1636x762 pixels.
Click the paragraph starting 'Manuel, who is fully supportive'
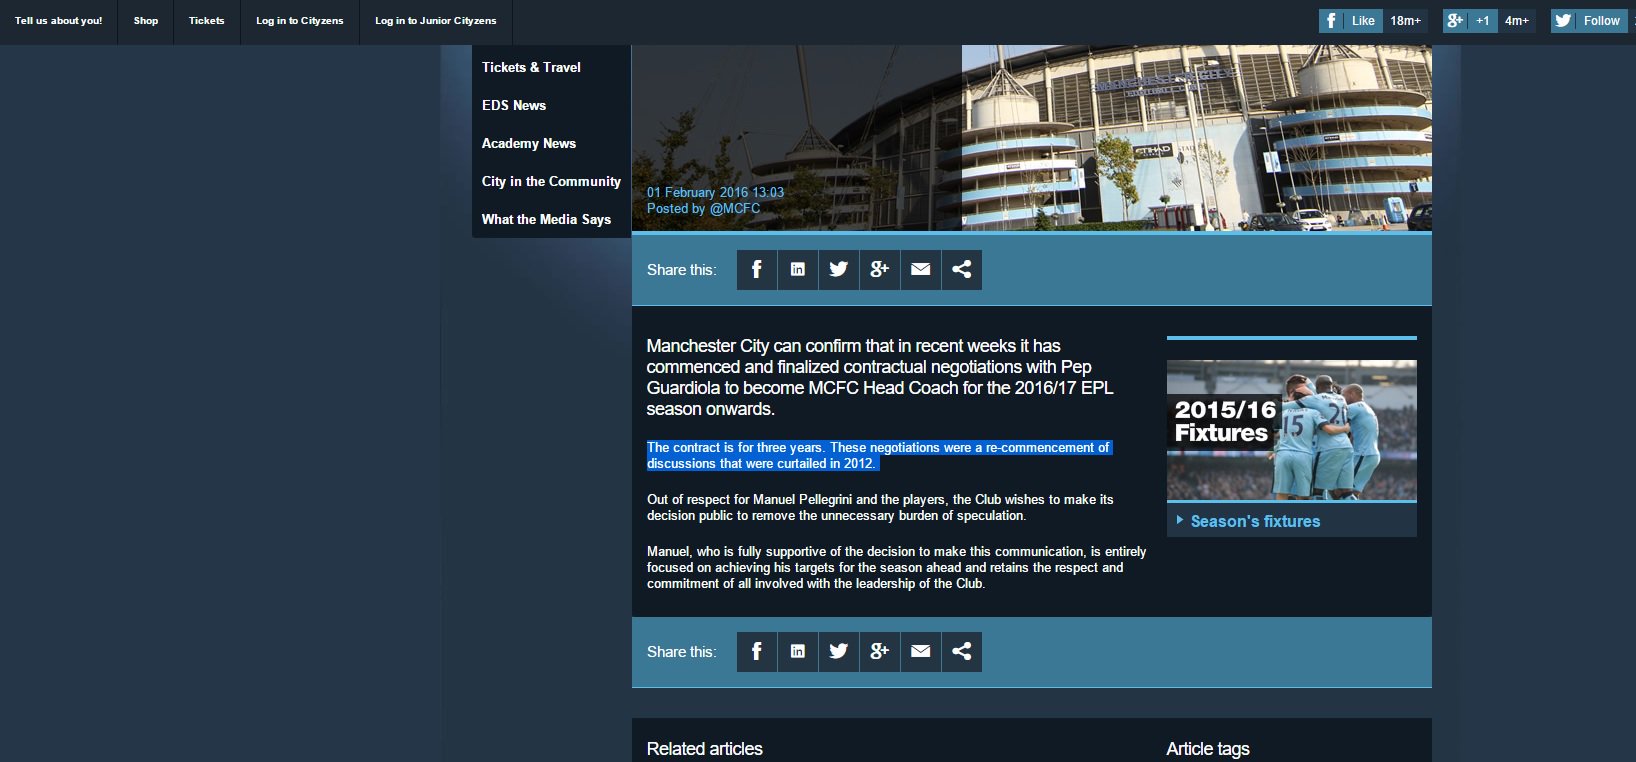pyautogui.click(x=896, y=568)
